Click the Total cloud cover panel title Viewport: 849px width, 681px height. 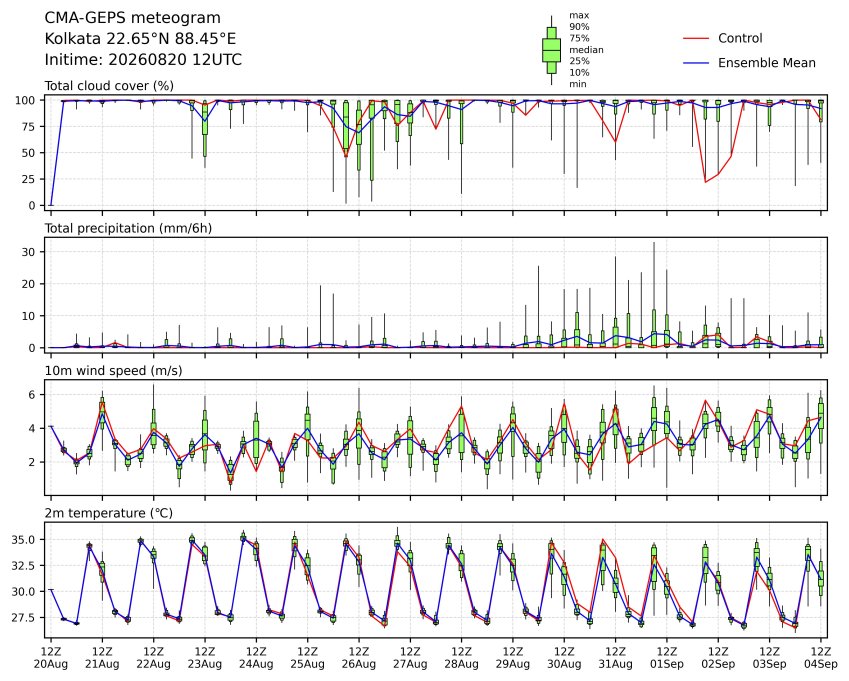tap(109, 86)
